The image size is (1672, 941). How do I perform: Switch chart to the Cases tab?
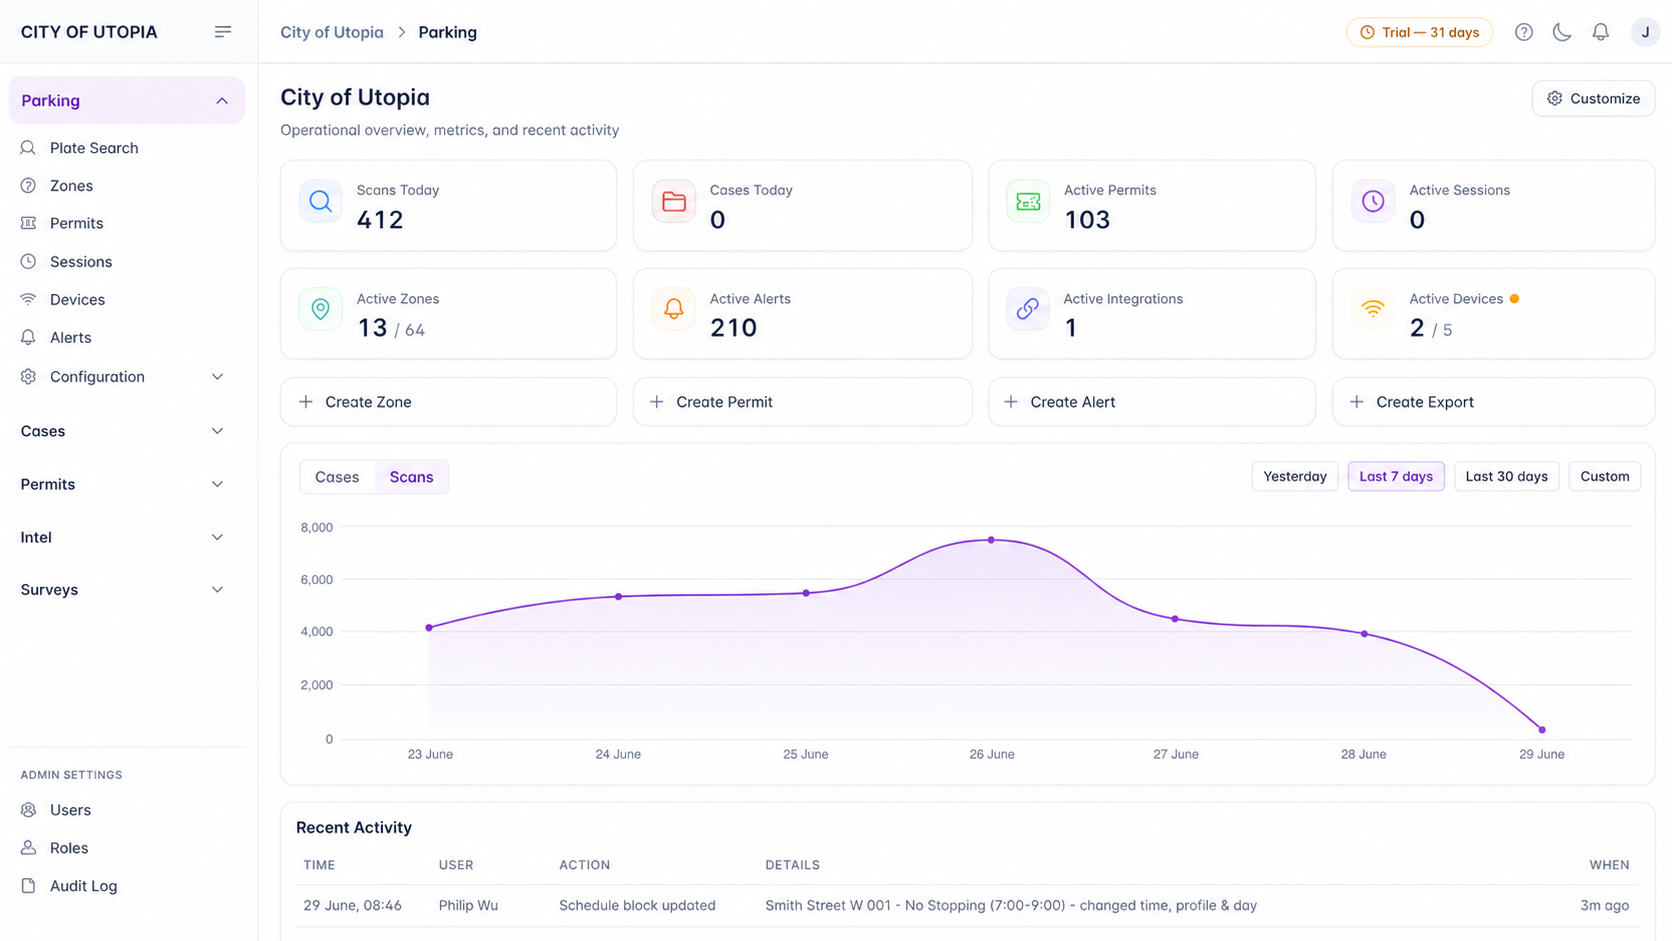pyautogui.click(x=337, y=477)
